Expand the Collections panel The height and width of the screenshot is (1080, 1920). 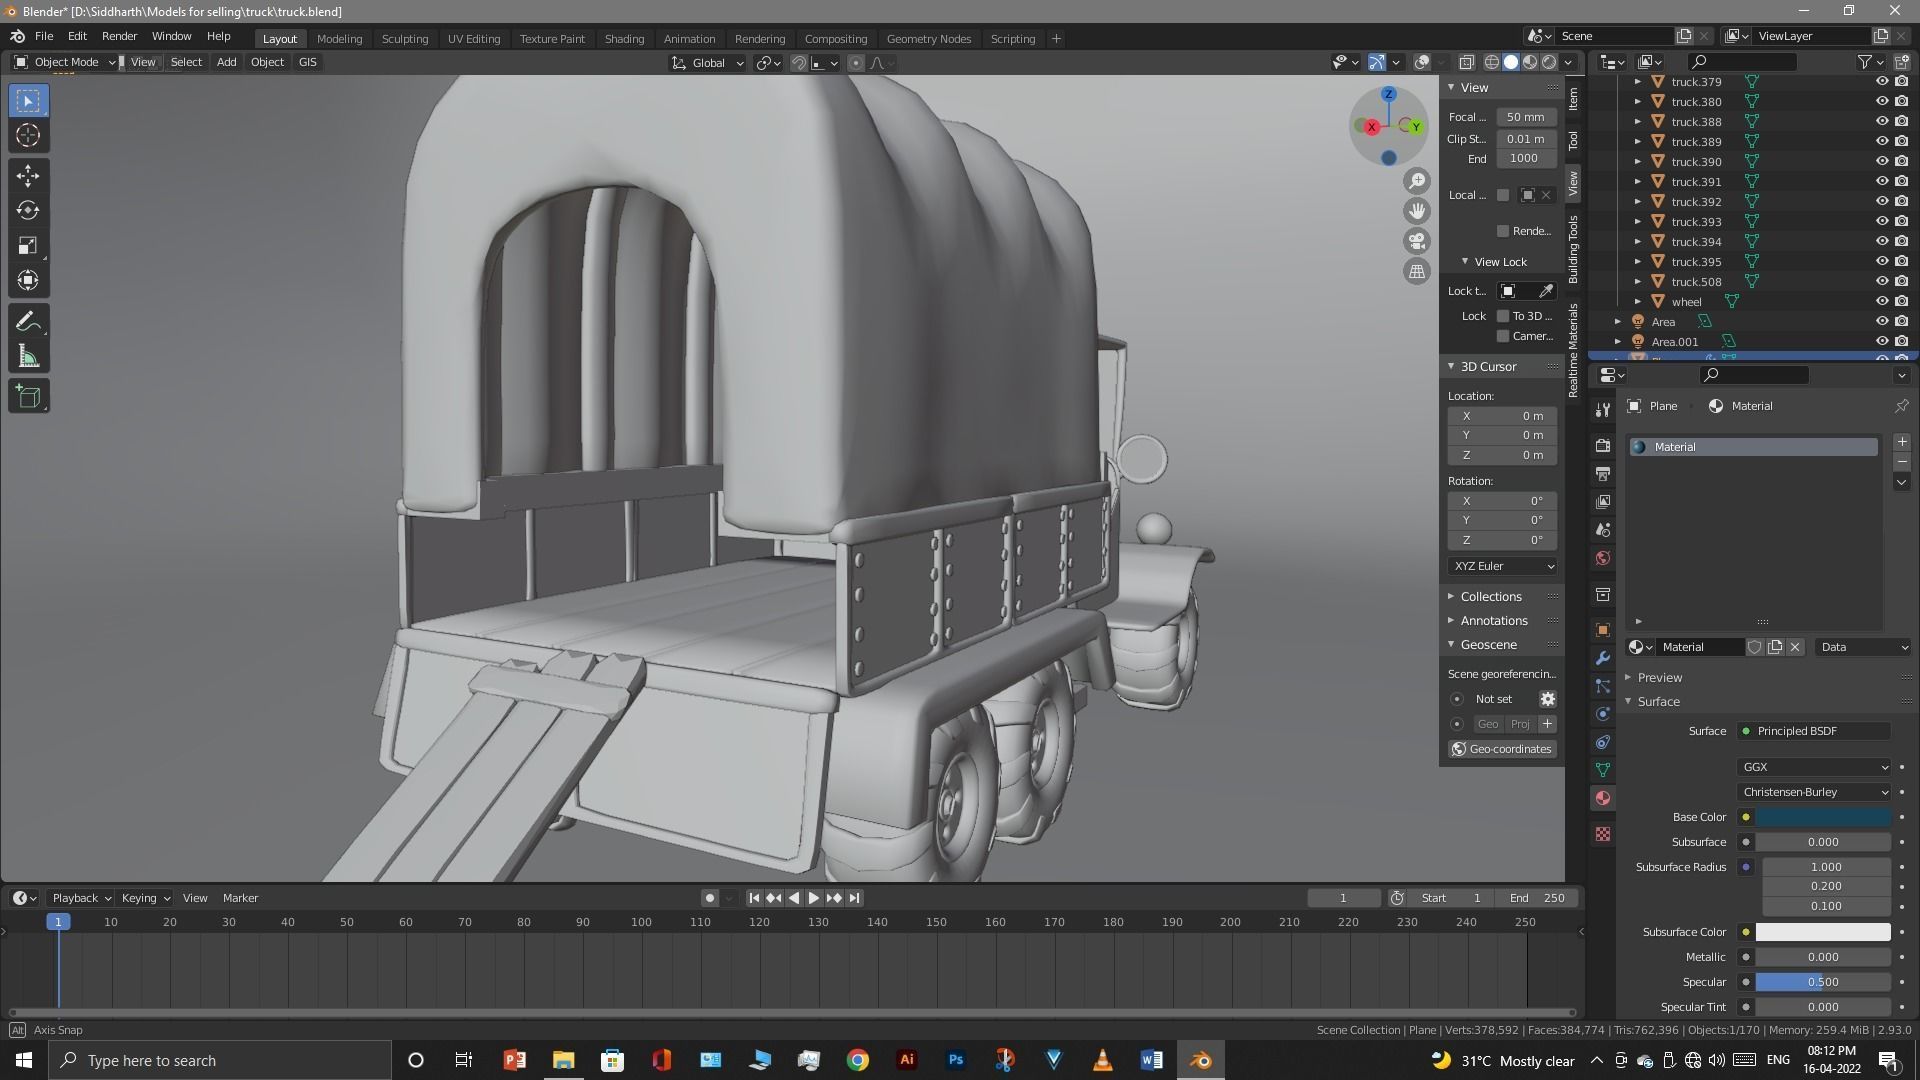pos(1490,597)
